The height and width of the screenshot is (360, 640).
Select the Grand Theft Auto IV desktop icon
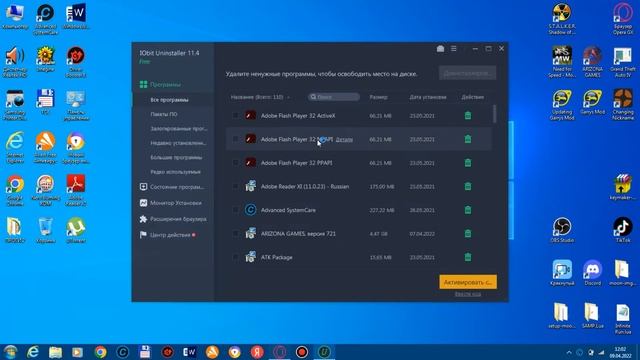pyautogui.click(x=623, y=62)
